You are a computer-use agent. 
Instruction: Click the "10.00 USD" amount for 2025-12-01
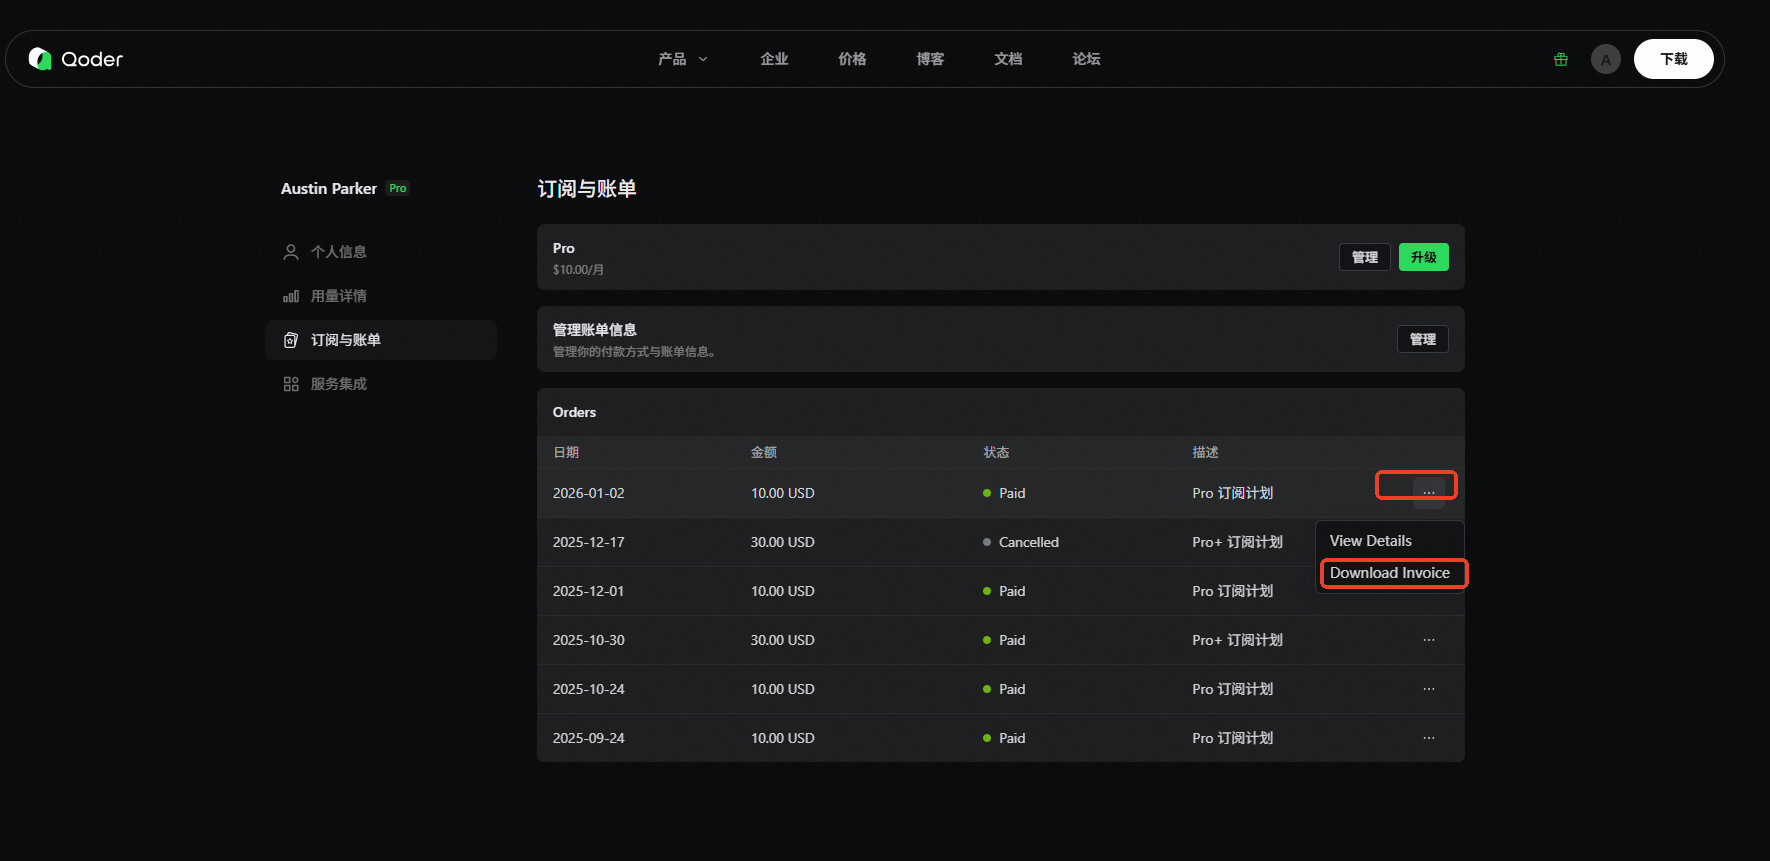(783, 591)
